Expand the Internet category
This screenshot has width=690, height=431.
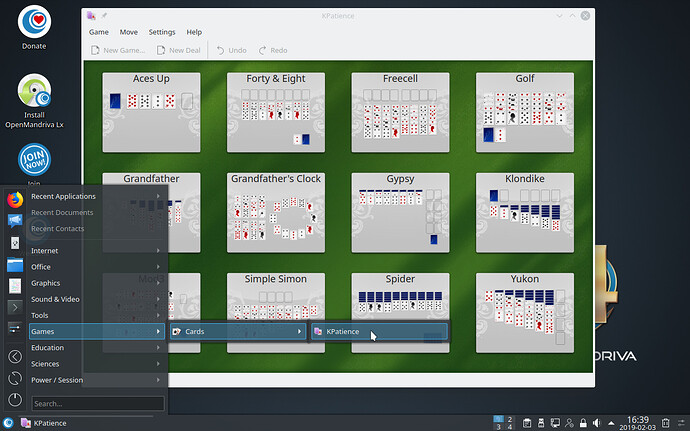[96, 250]
